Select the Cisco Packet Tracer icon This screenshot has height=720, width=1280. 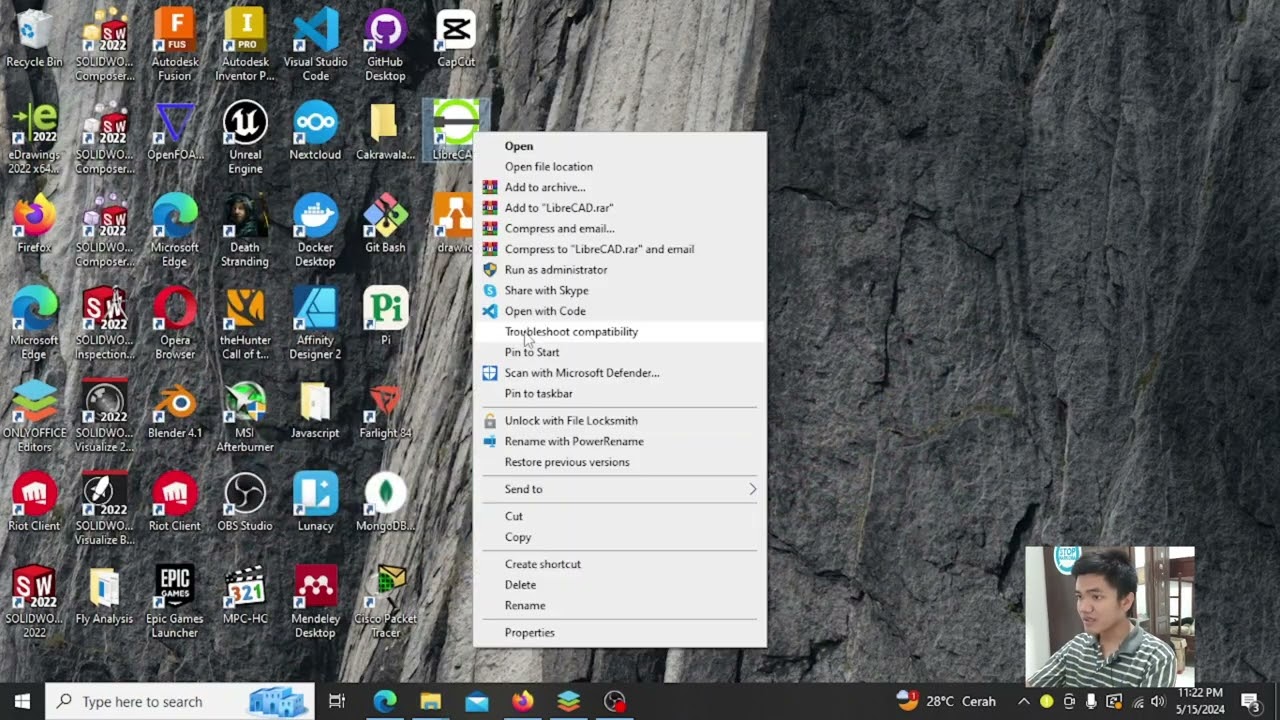click(385, 603)
